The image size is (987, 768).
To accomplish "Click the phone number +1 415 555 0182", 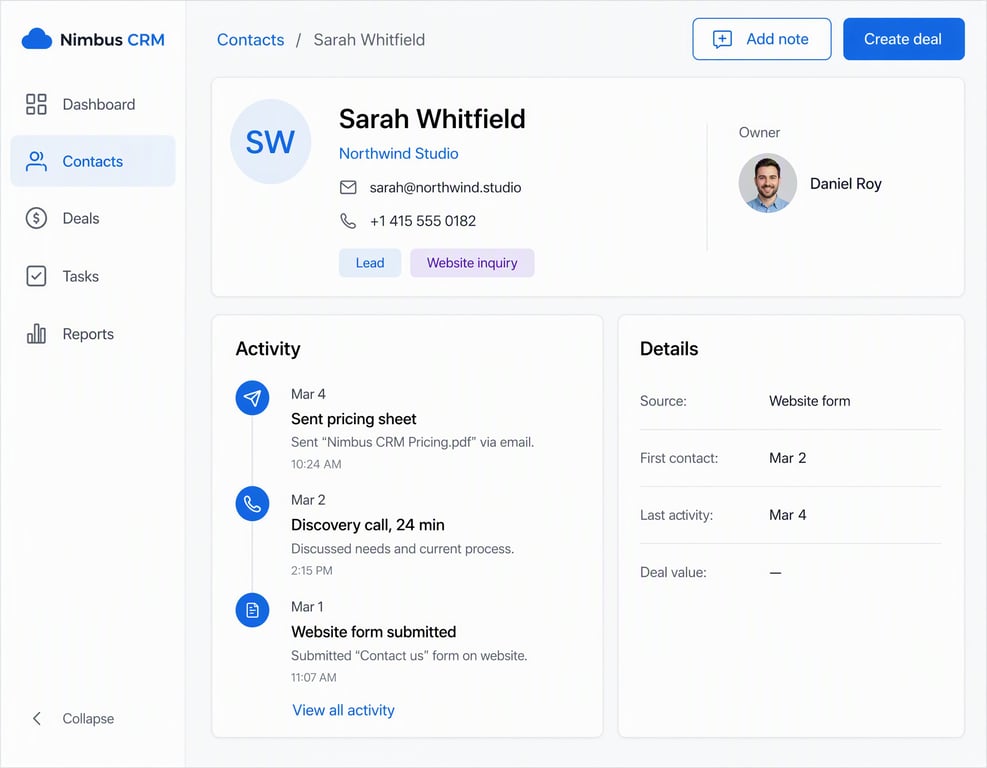I will 422,221.
